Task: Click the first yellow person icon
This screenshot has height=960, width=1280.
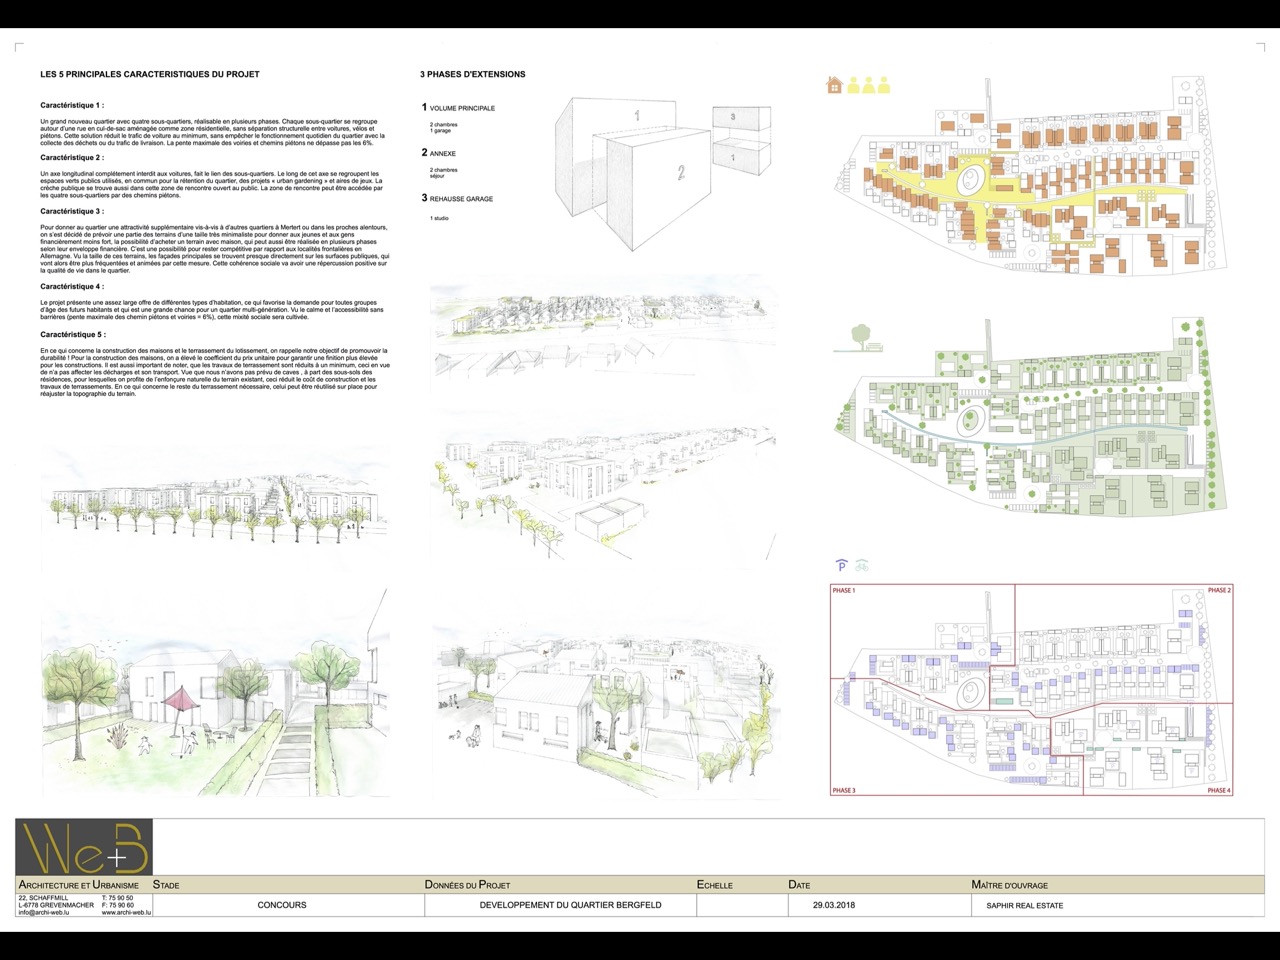Action: pyautogui.click(x=853, y=86)
